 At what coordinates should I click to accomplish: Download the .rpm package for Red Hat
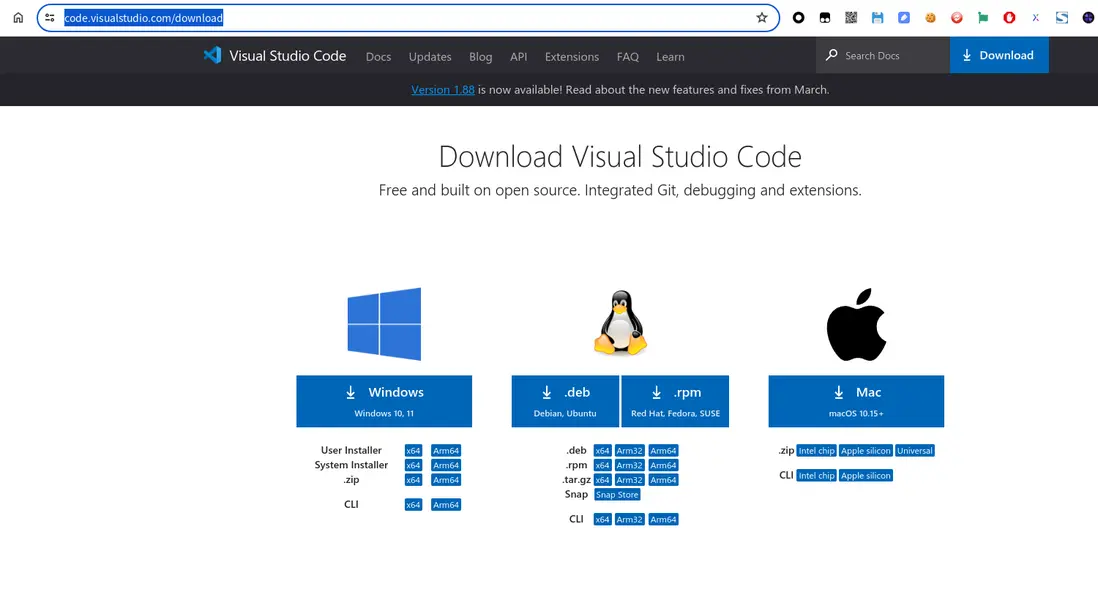(x=675, y=401)
